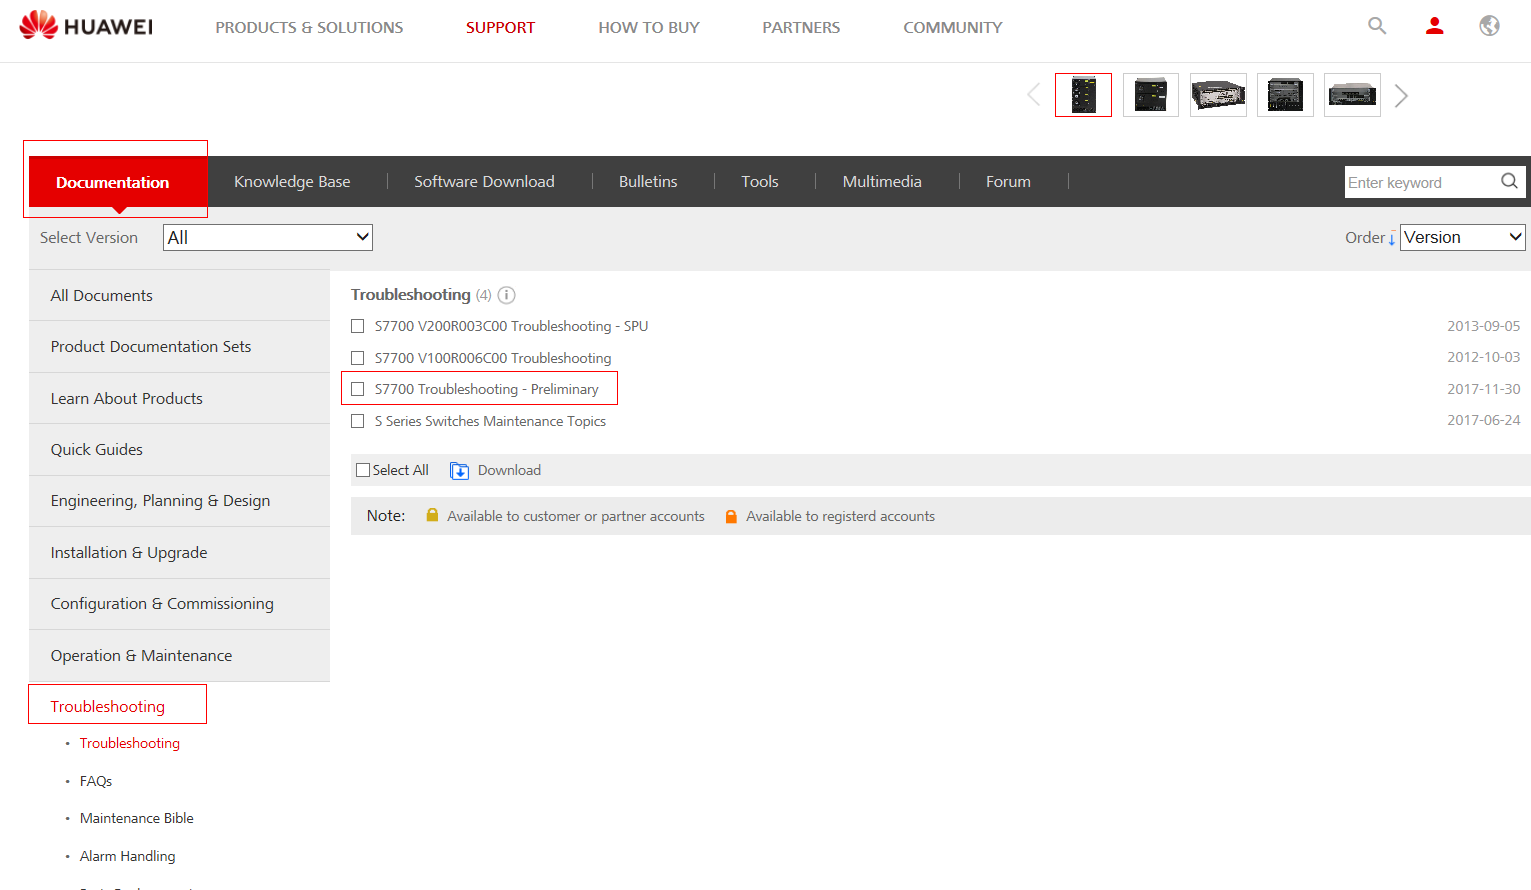Open the Documentation tab
This screenshot has width=1531, height=890.
tap(118, 181)
